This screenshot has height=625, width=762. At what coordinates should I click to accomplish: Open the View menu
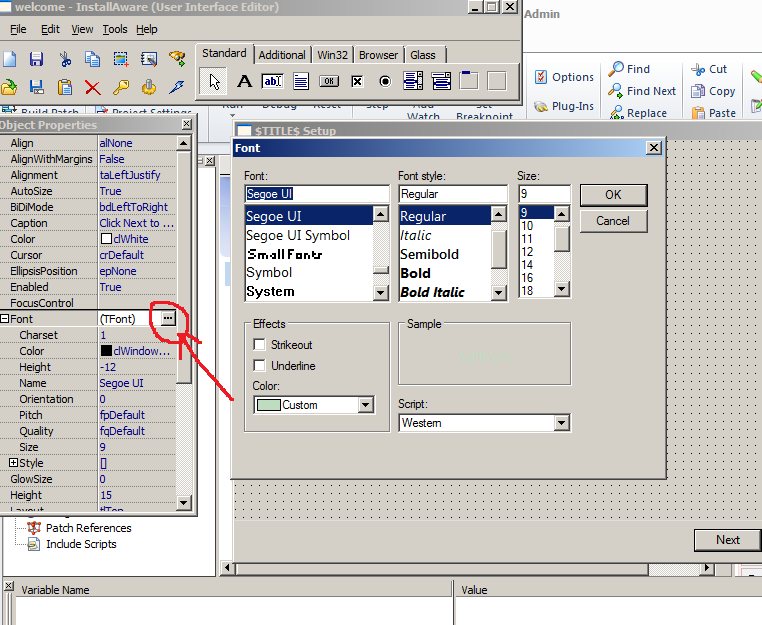82,29
